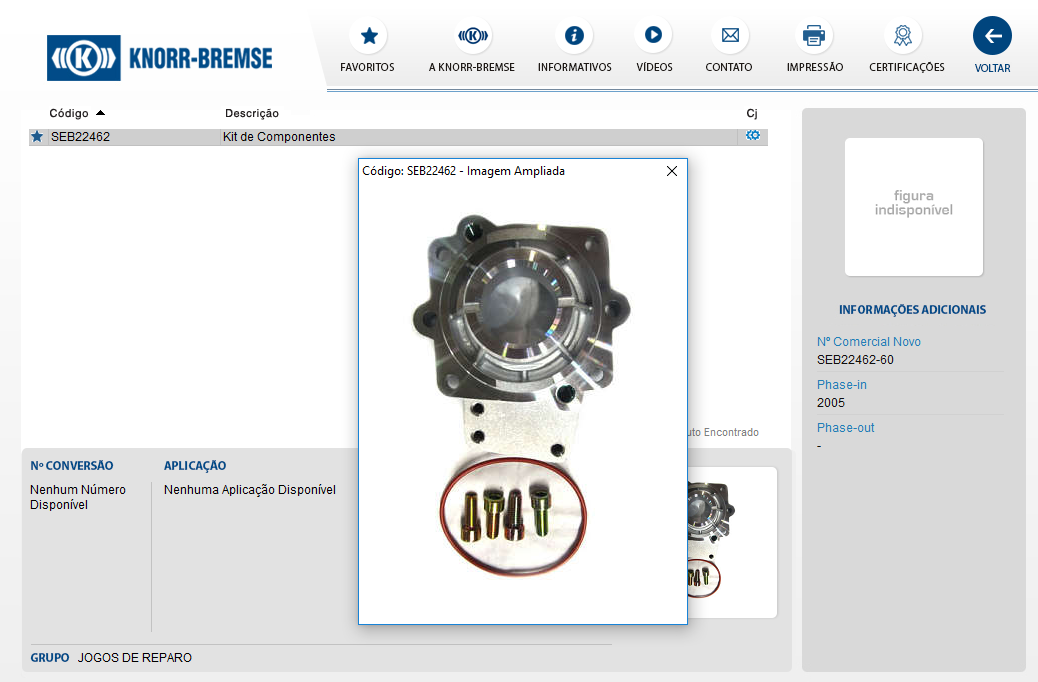Click the Cj column header

pyautogui.click(x=752, y=113)
